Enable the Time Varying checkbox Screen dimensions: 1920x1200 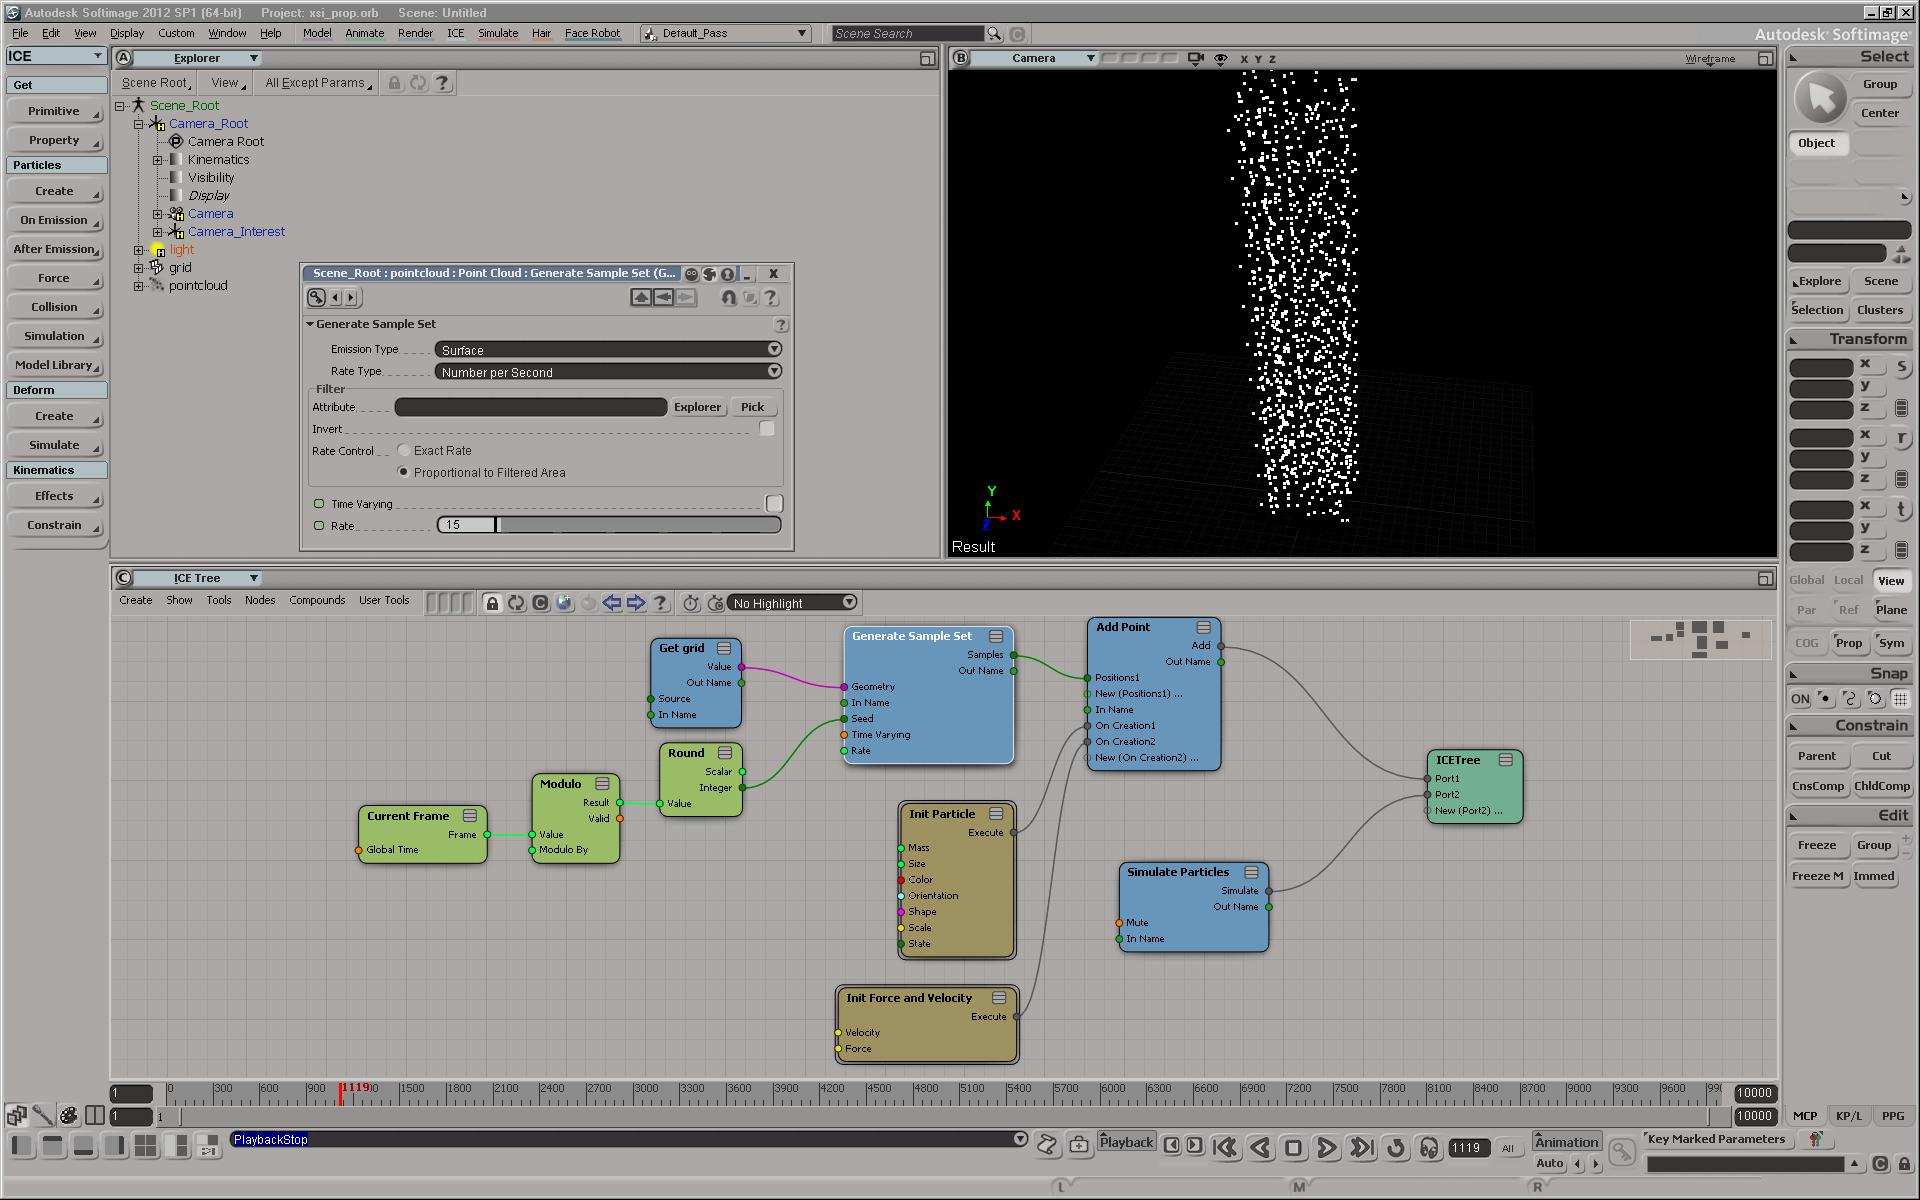click(x=774, y=504)
